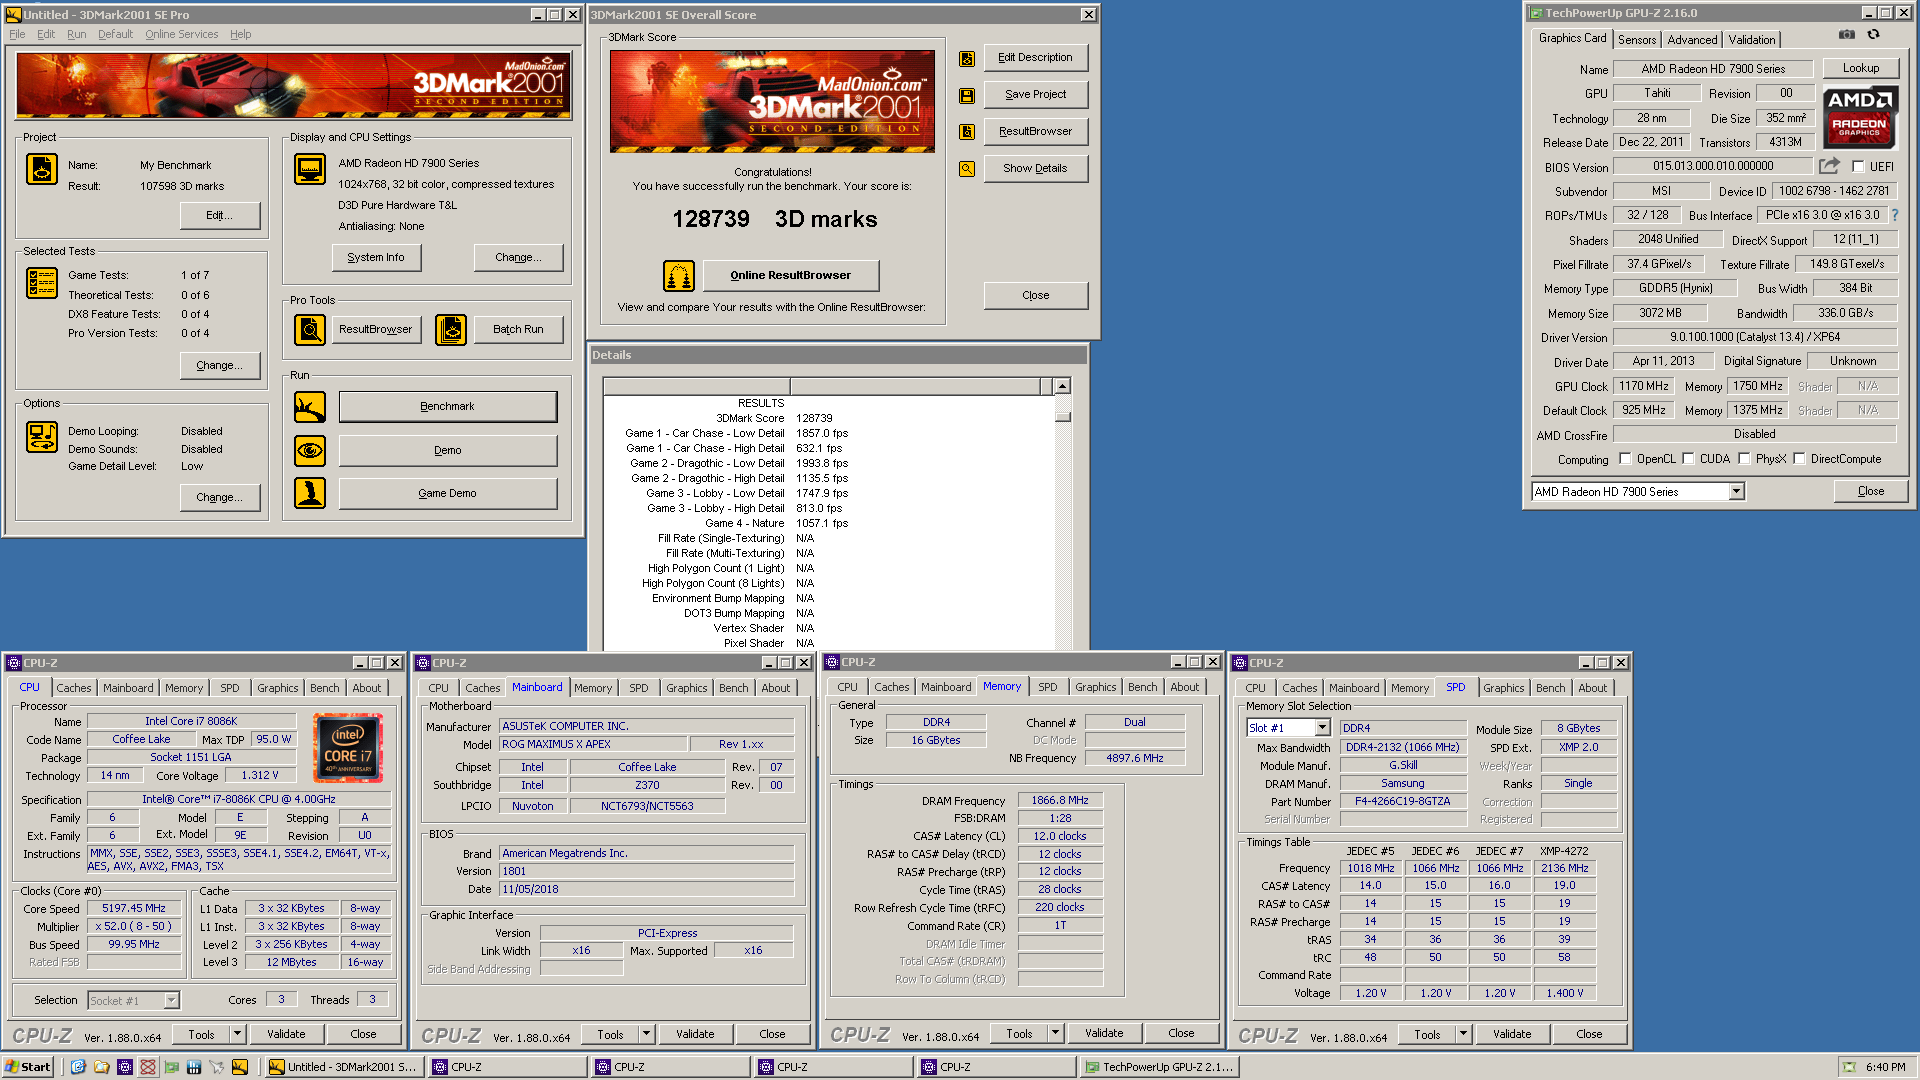Click the GPU-Z screenshot camera icon
Screen dimensions: 1920x1080
(1846, 35)
